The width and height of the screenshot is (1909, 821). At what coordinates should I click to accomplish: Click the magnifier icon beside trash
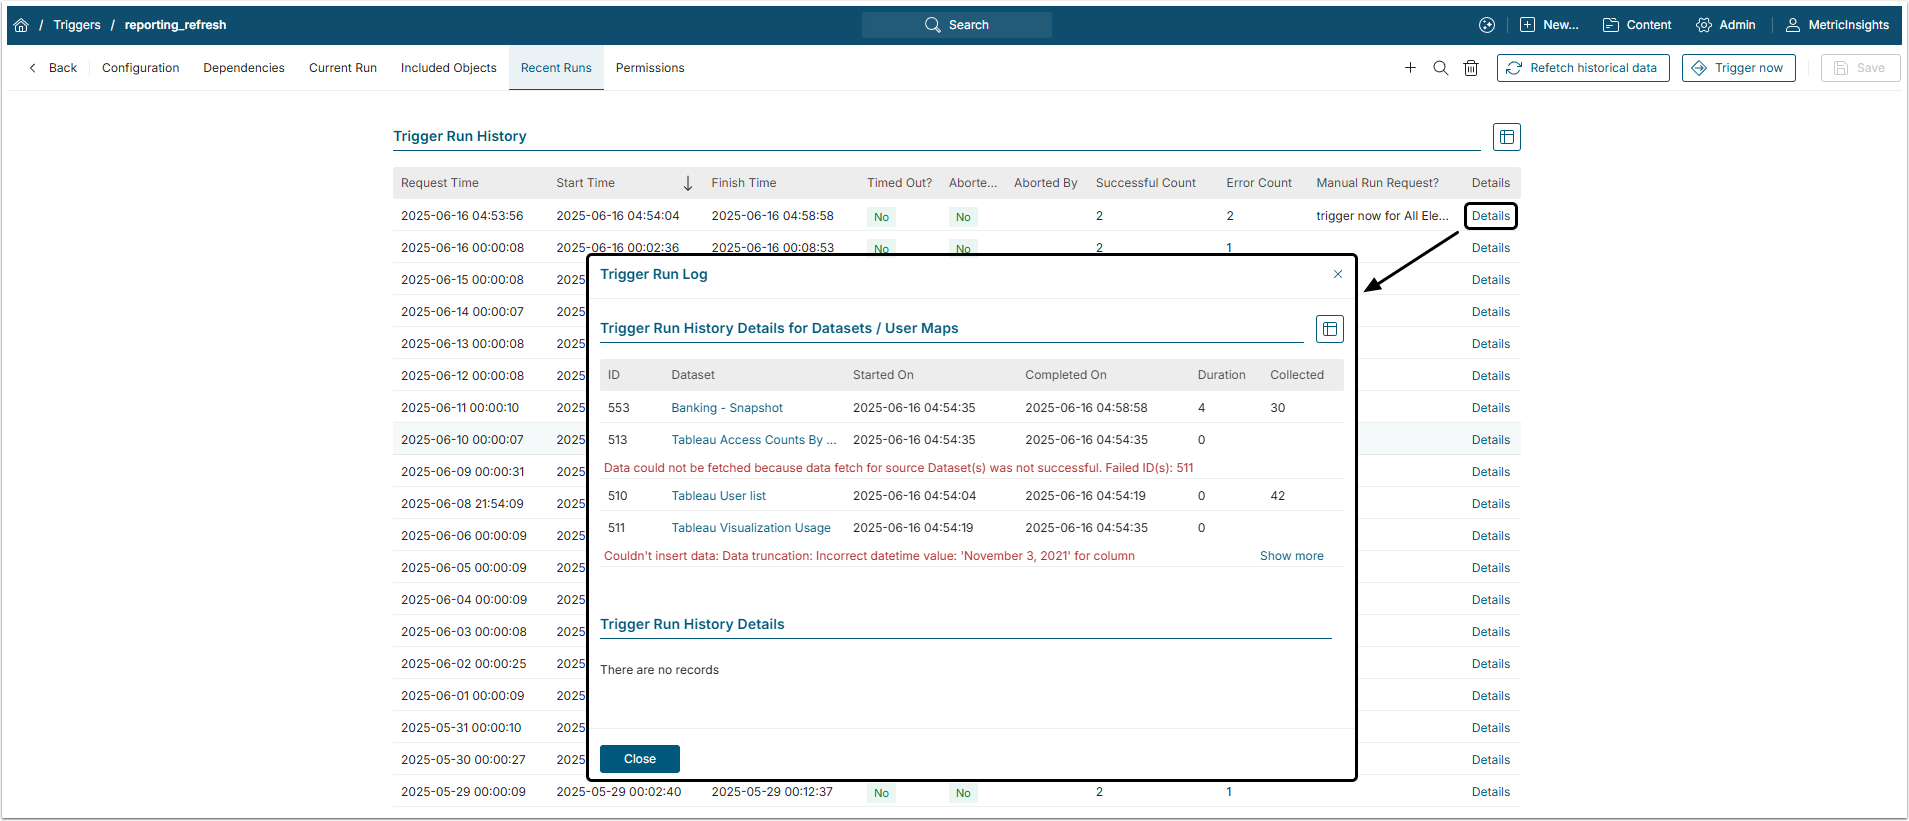click(1440, 68)
